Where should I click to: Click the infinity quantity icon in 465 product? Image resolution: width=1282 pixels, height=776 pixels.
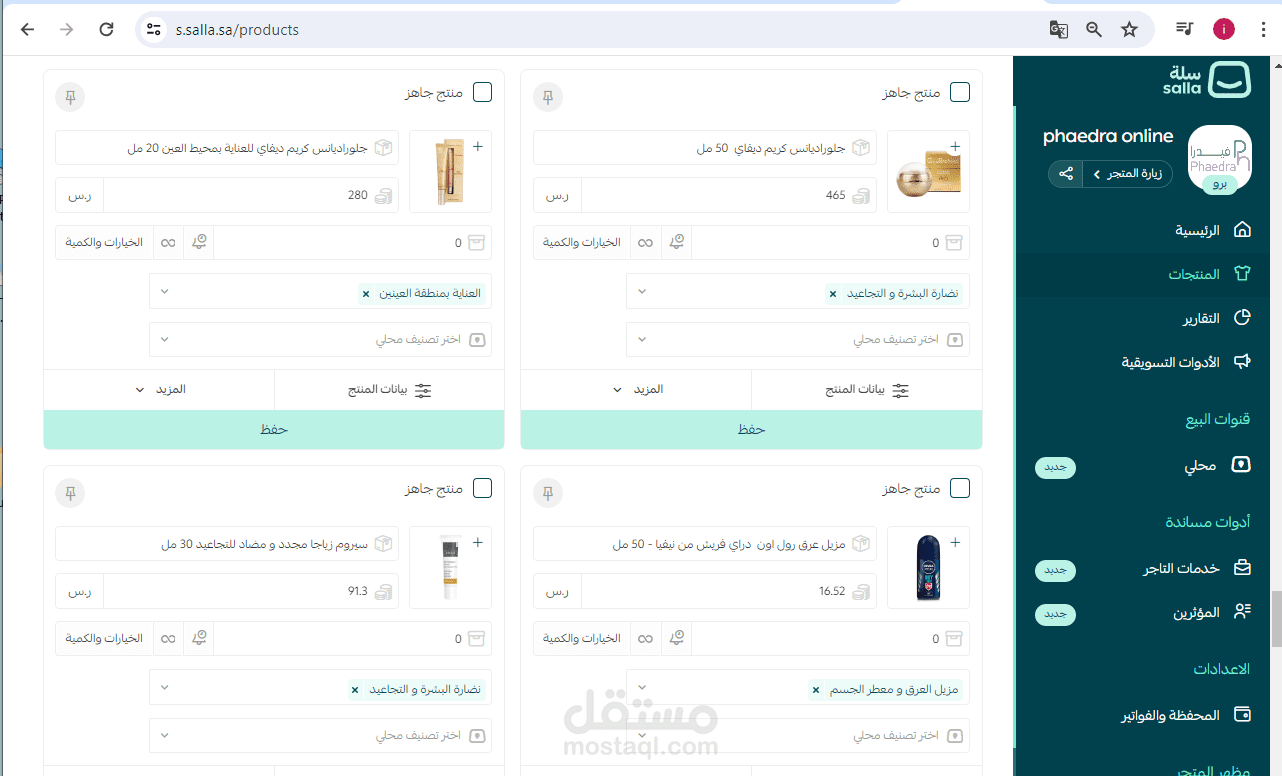646,243
